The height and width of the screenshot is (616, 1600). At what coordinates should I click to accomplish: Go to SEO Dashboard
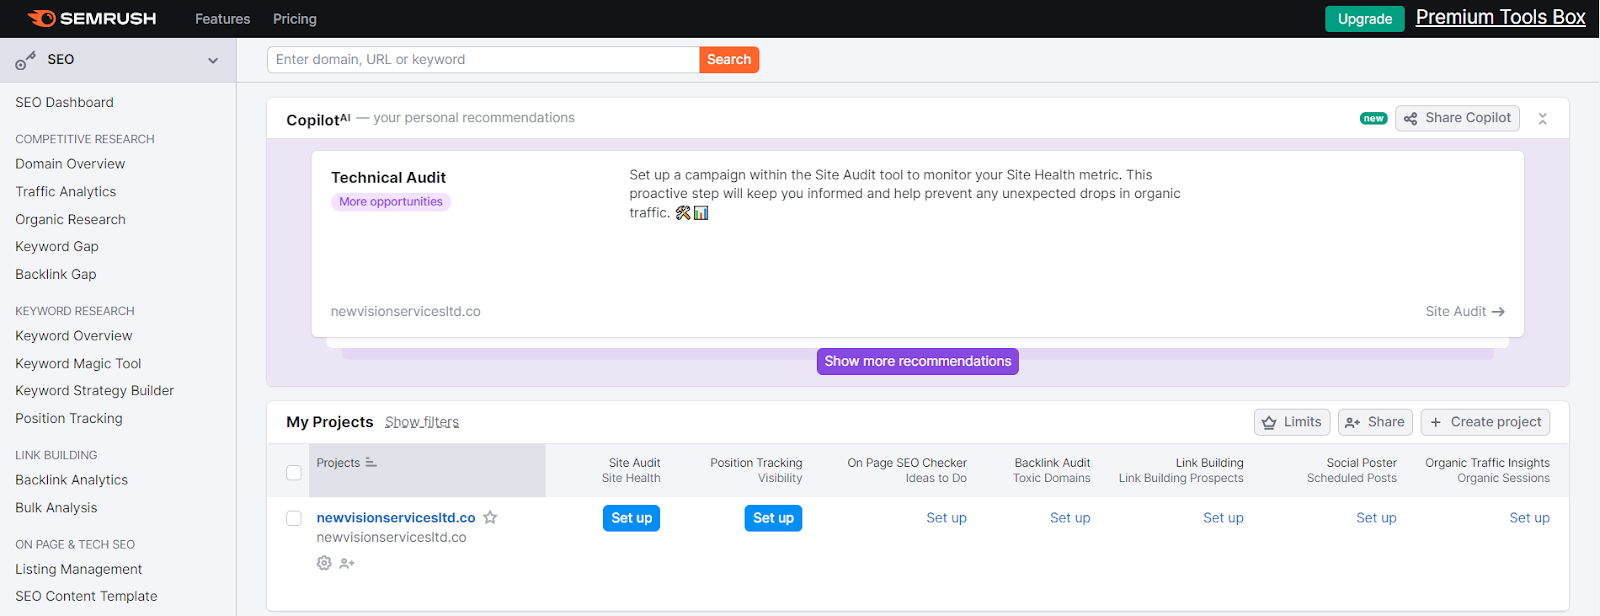click(64, 102)
